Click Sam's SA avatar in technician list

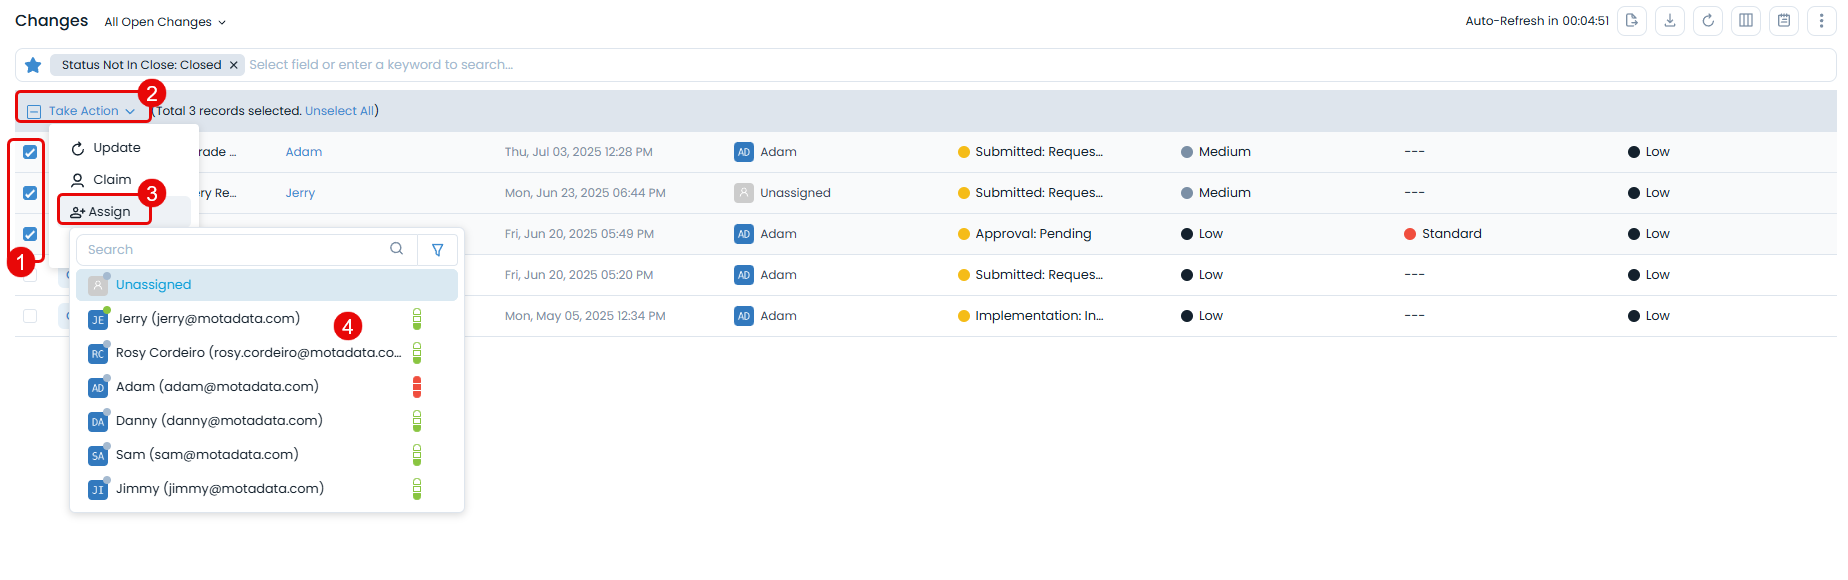[x=98, y=456]
